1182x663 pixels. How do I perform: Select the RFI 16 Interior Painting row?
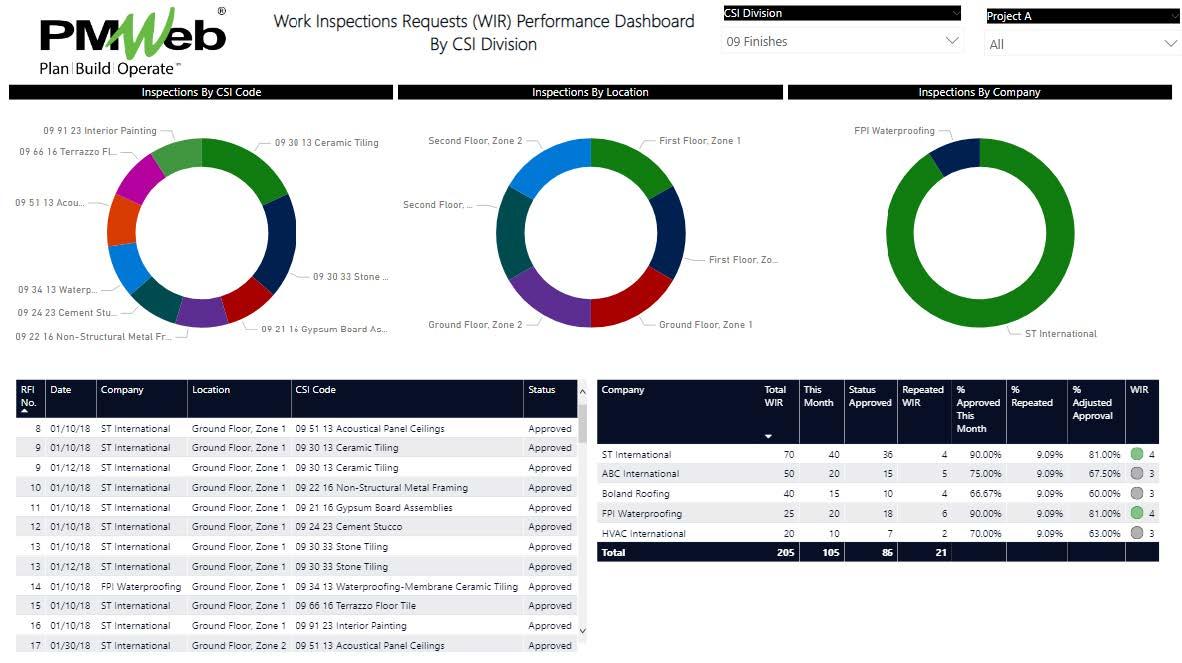pyautogui.click(x=296, y=625)
